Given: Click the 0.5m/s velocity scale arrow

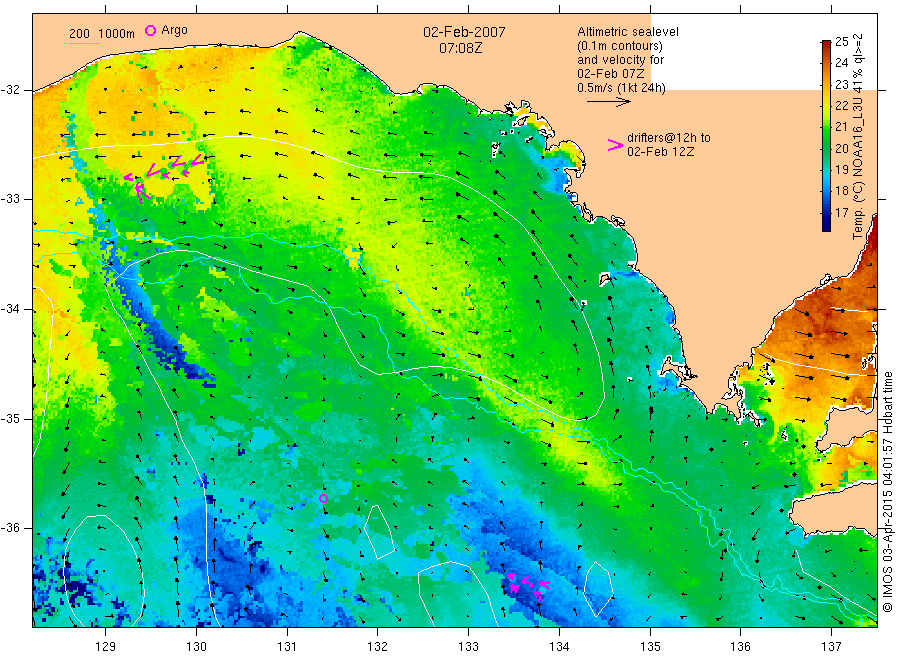Looking at the screenshot, I should click(x=608, y=102).
